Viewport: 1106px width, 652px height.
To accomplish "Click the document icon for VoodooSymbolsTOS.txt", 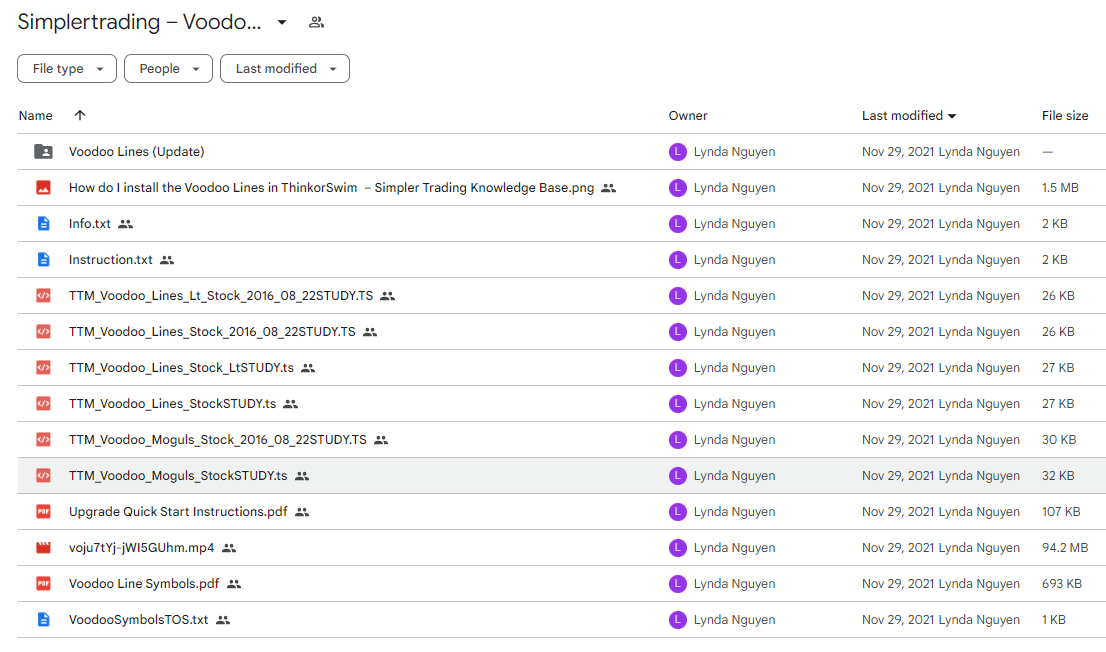I will pyautogui.click(x=43, y=620).
